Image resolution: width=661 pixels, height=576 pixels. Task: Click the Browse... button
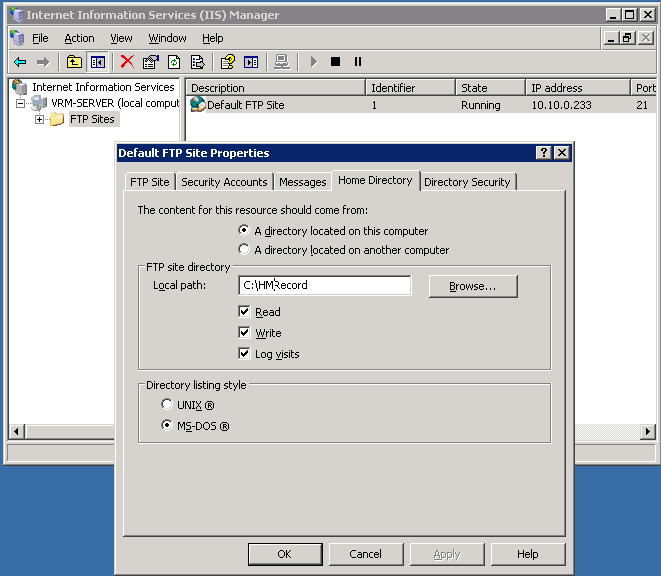[473, 286]
